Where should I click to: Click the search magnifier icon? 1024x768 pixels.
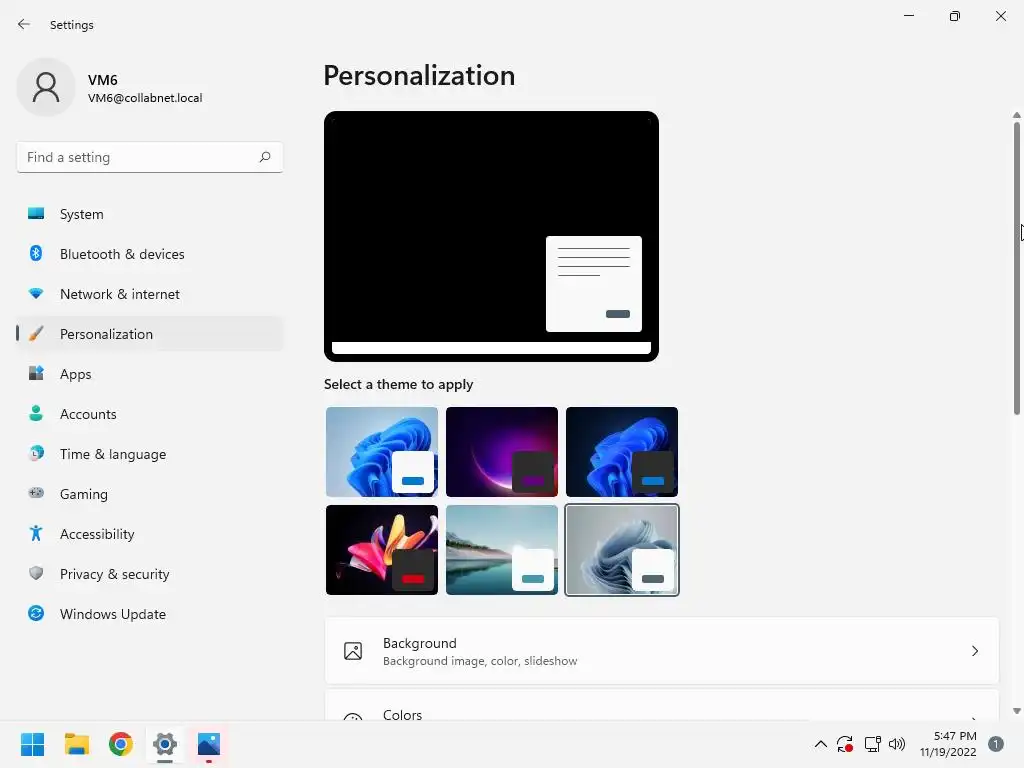click(264, 157)
